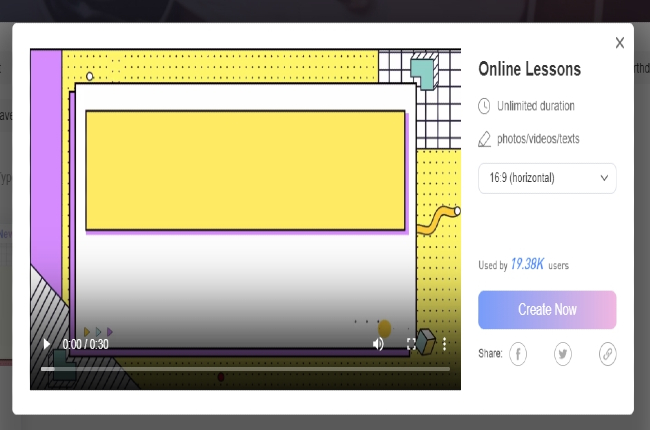The image size is (650, 430).
Task: Select the Online Lessons title text
Action: coord(529,70)
